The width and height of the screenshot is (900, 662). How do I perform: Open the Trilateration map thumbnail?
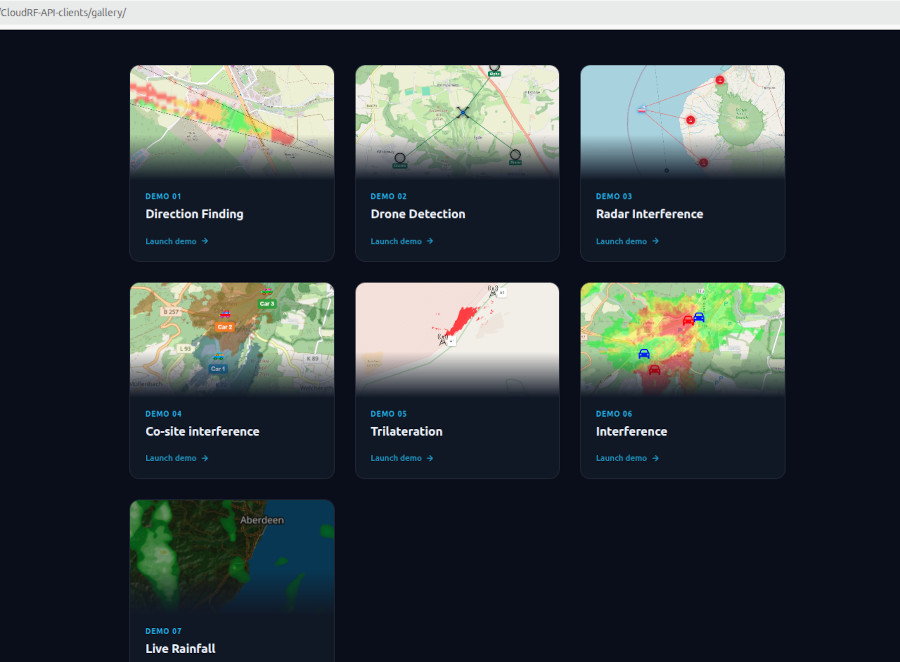point(457,339)
